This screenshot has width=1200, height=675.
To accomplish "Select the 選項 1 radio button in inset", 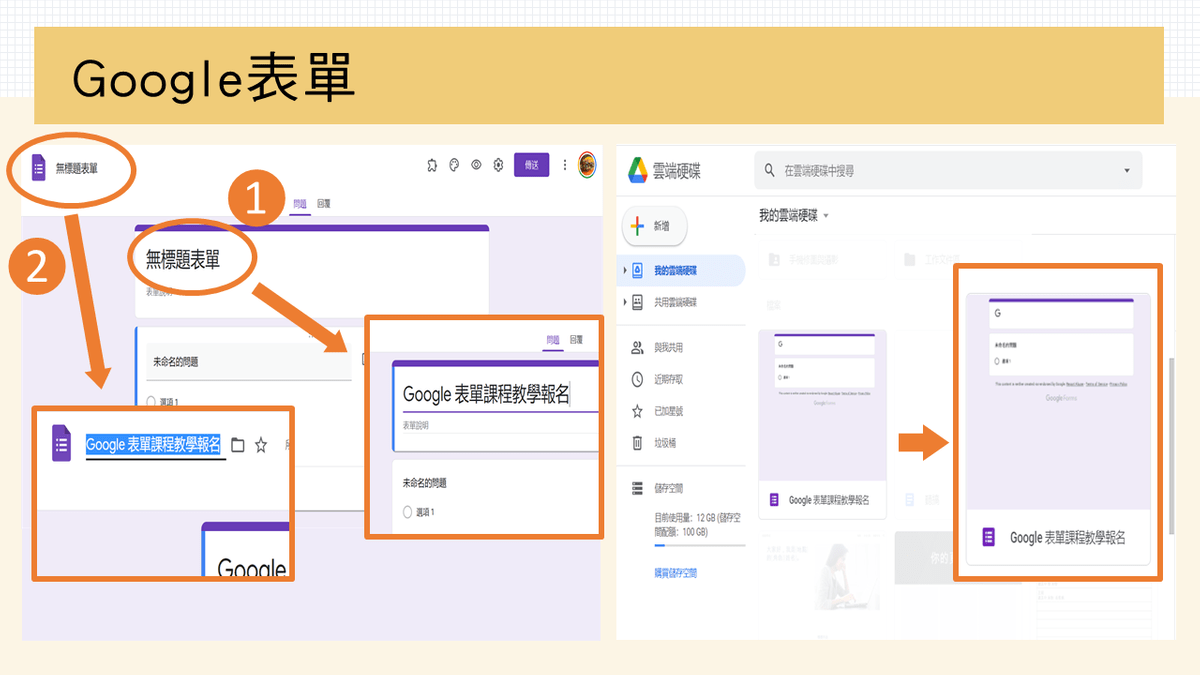I will click(x=407, y=512).
